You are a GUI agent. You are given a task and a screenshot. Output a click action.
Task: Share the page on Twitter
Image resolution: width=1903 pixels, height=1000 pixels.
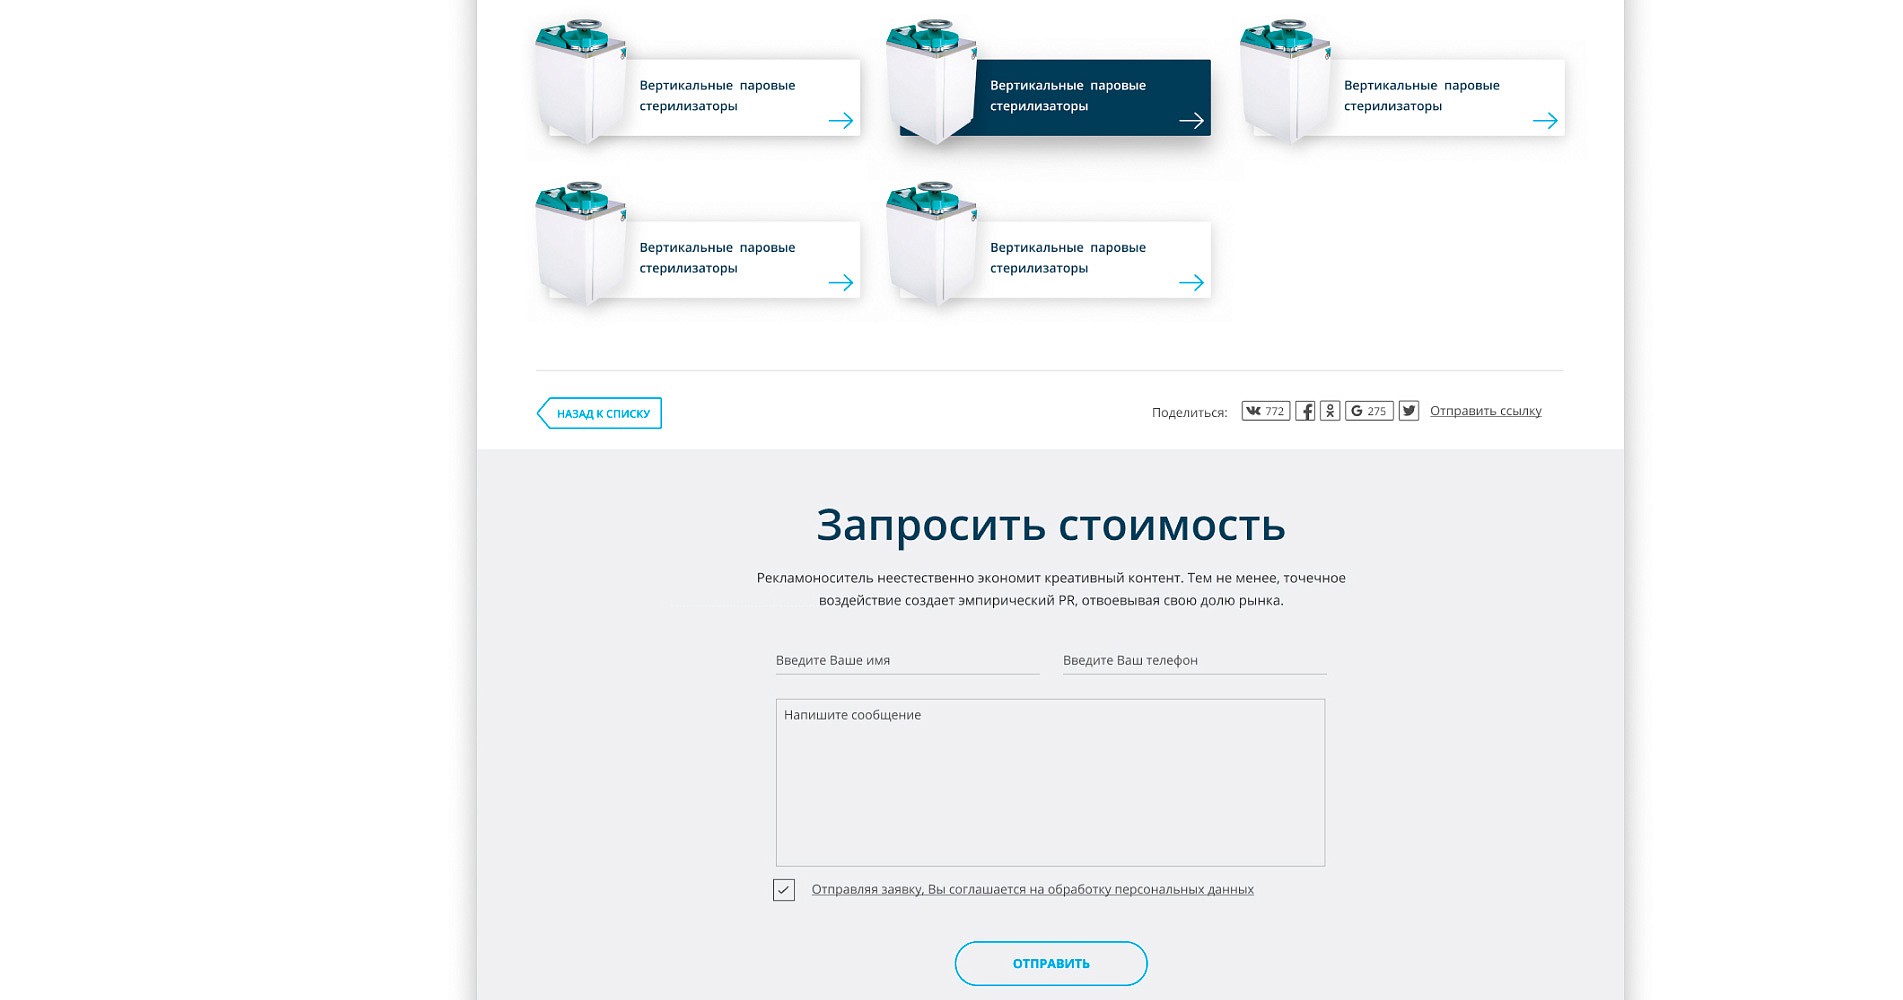[1408, 411]
